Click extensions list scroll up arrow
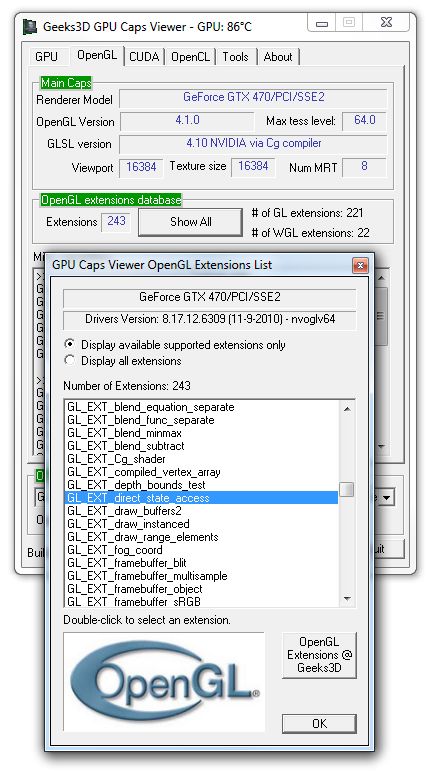Screen dimensions: 427x771 pos(347,409)
